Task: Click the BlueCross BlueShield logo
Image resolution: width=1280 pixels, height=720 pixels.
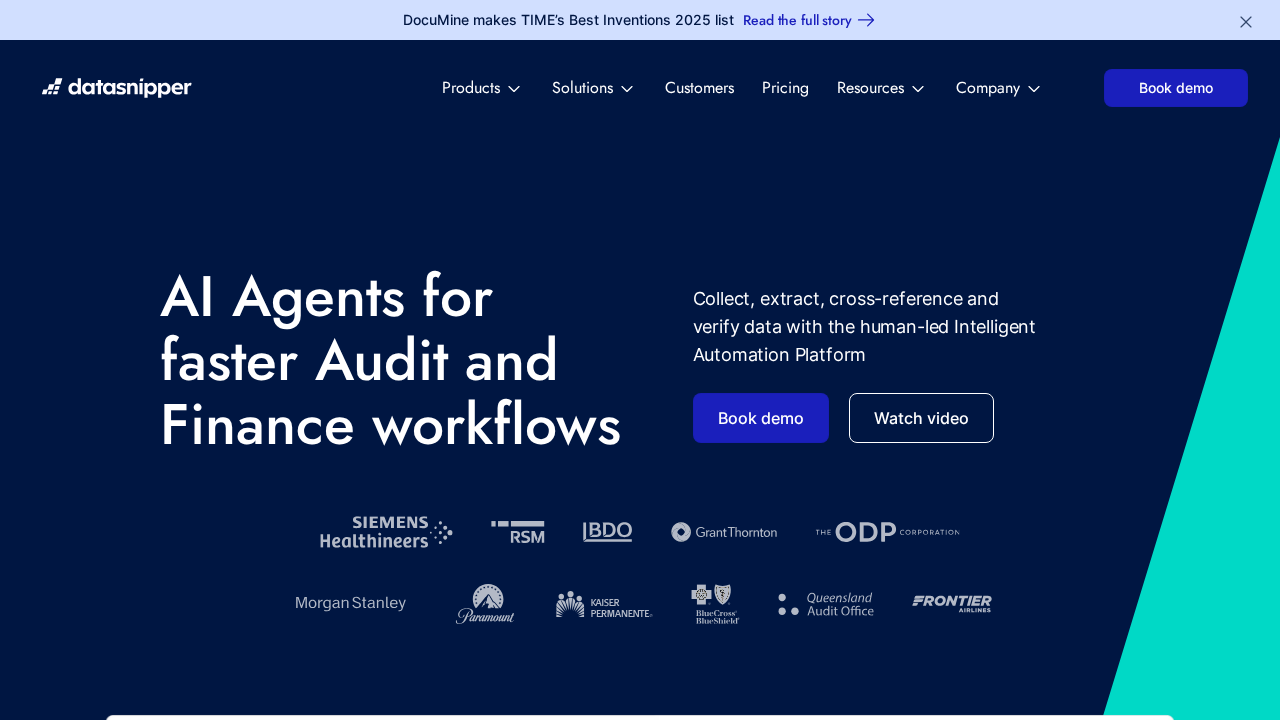Action: (x=714, y=603)
